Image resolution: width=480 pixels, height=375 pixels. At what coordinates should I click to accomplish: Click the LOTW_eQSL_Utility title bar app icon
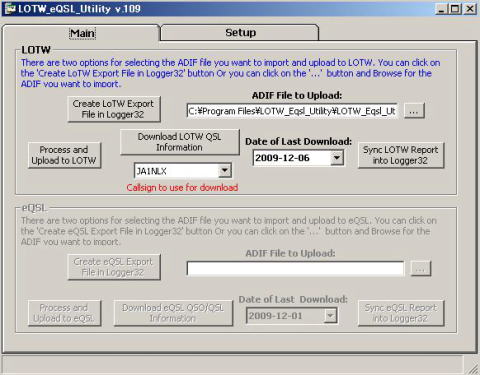(10, 9)
